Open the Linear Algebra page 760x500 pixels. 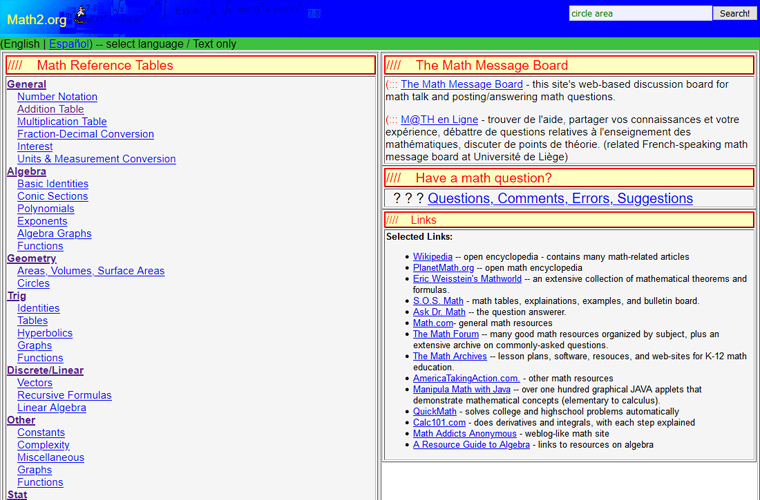[52, 408]
